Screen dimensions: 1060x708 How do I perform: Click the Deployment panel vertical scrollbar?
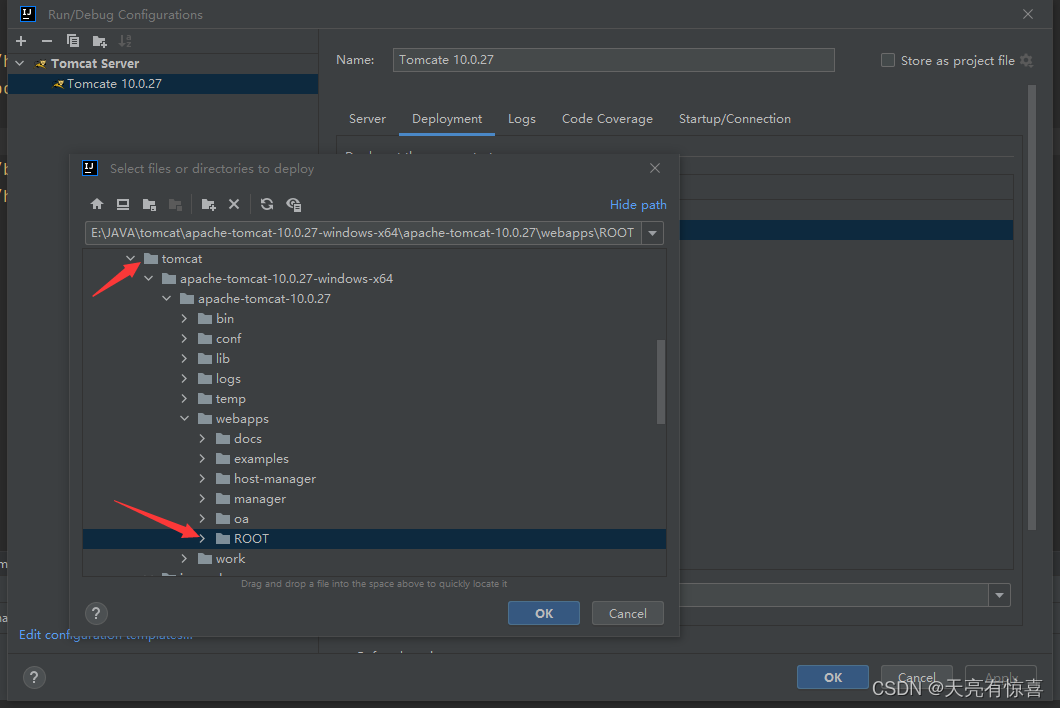[1031, 308]
